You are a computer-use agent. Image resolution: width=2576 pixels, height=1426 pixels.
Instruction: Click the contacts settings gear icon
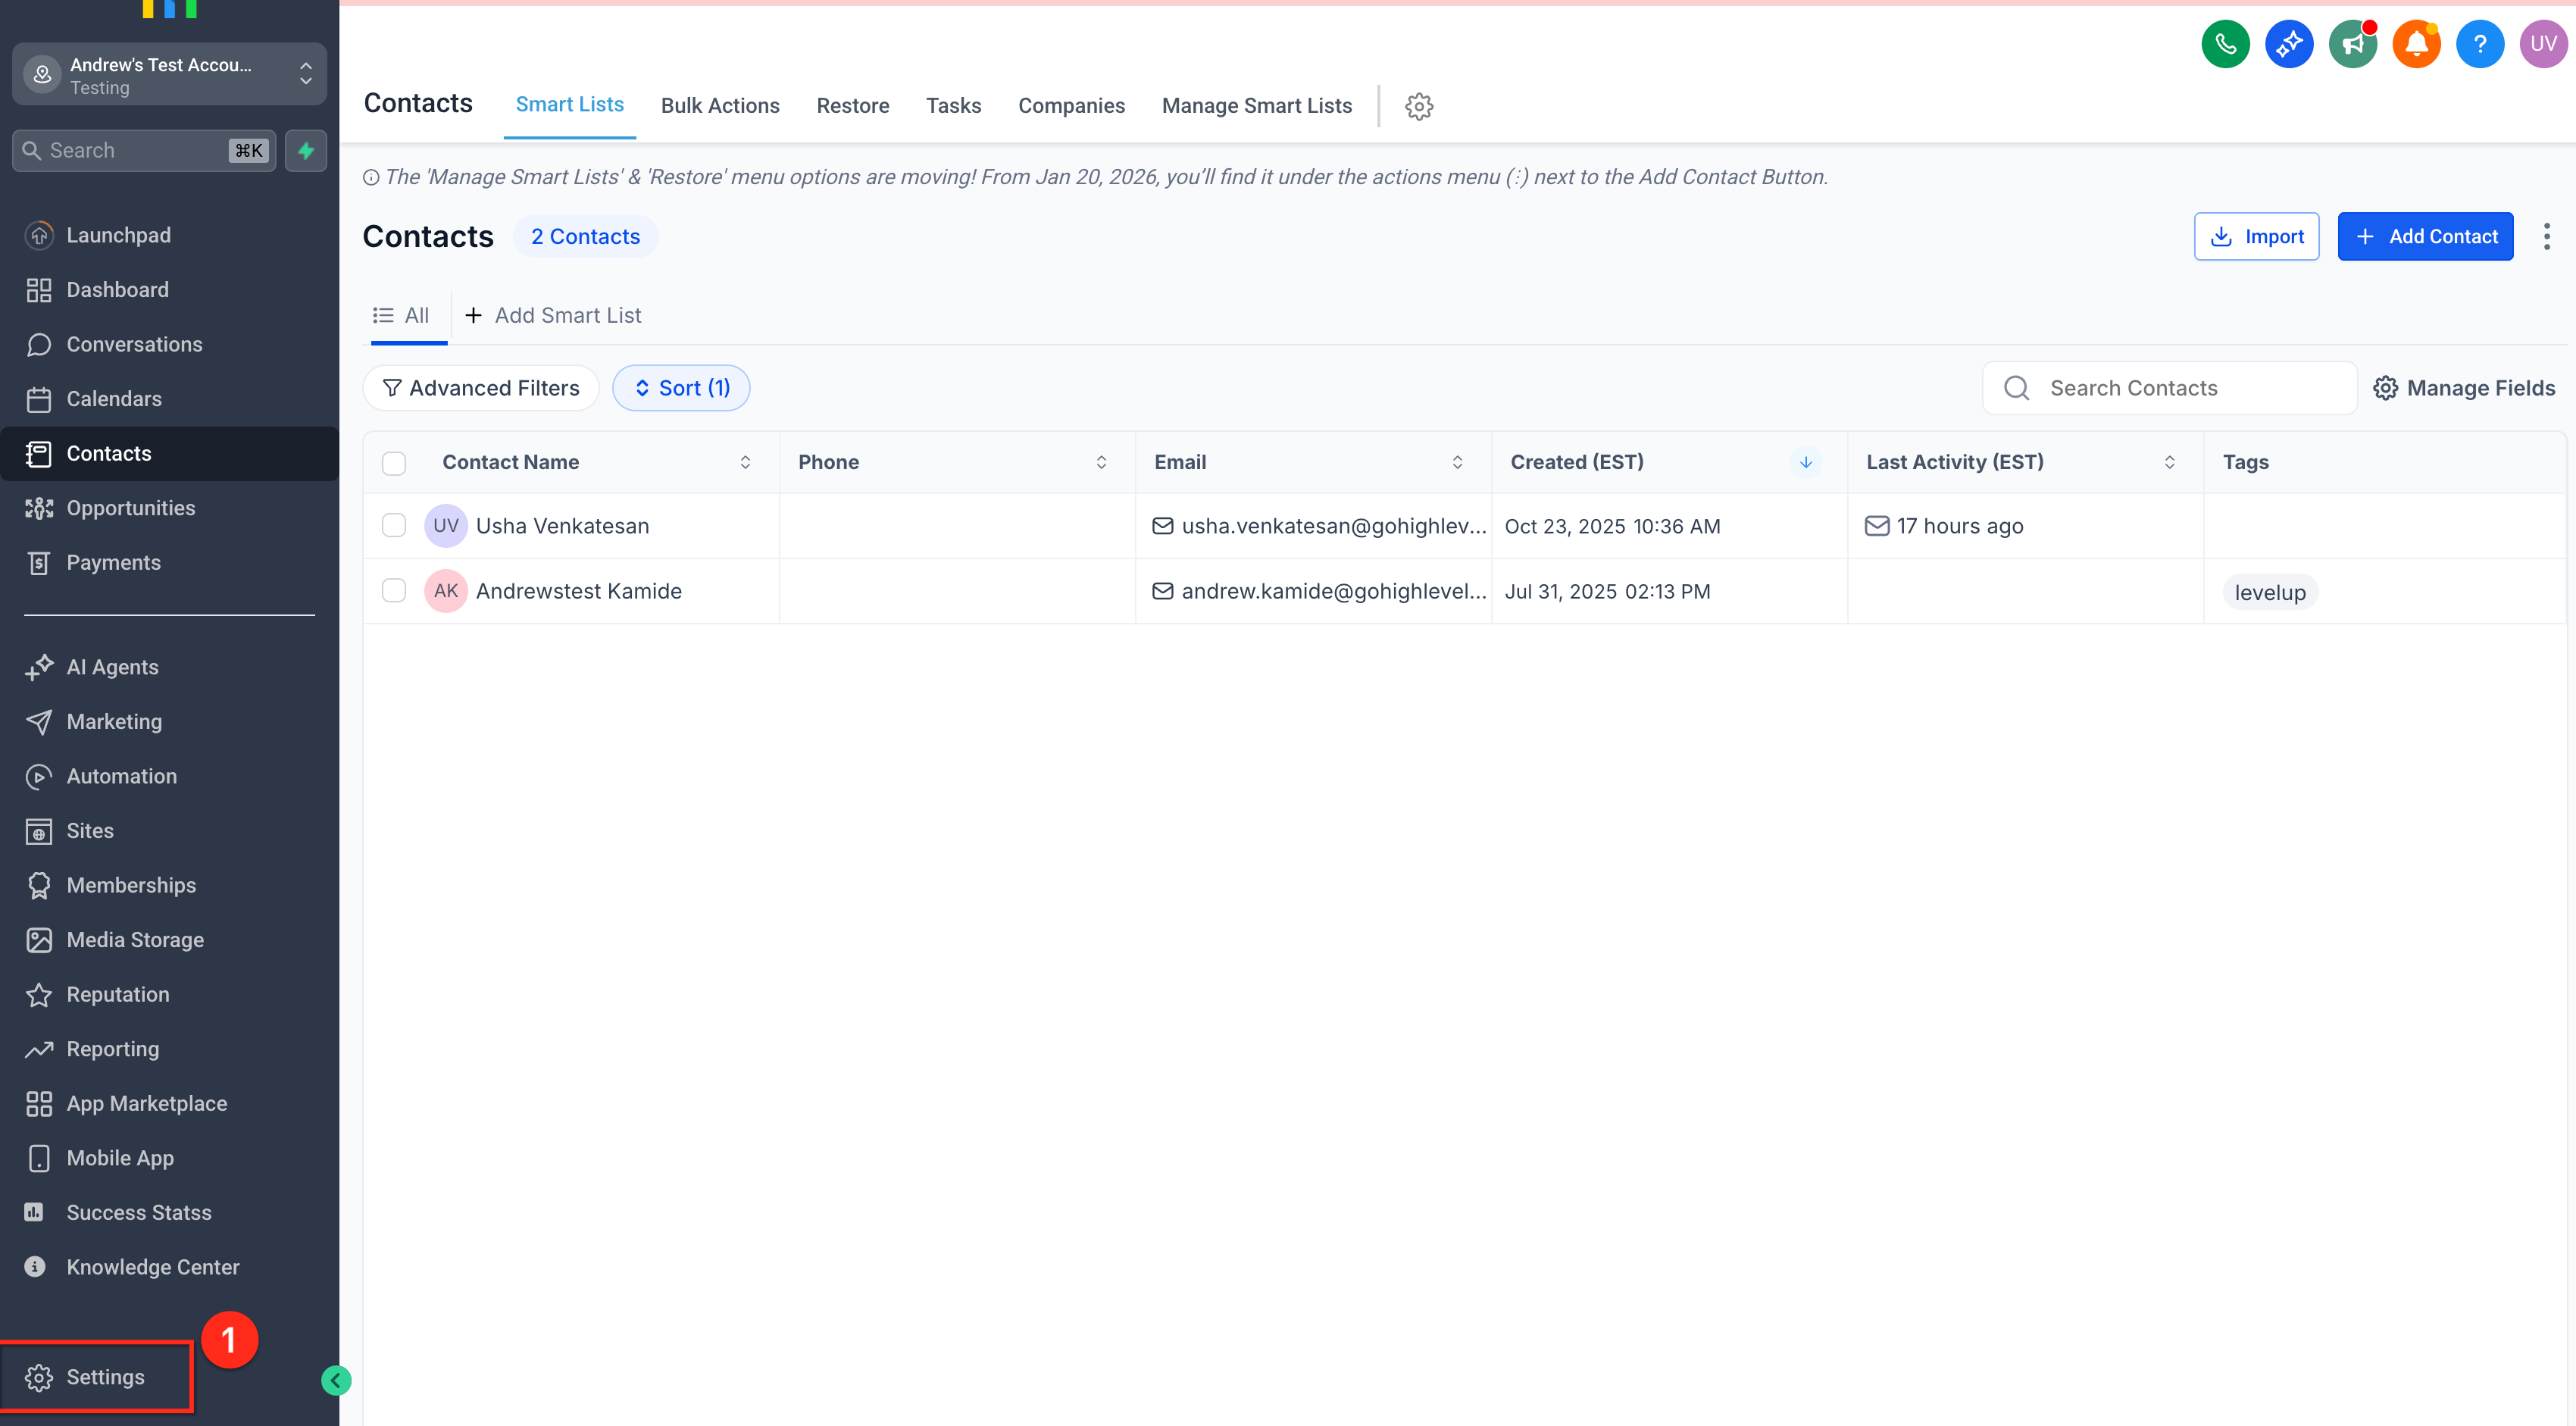click(x=1418, y=106)
